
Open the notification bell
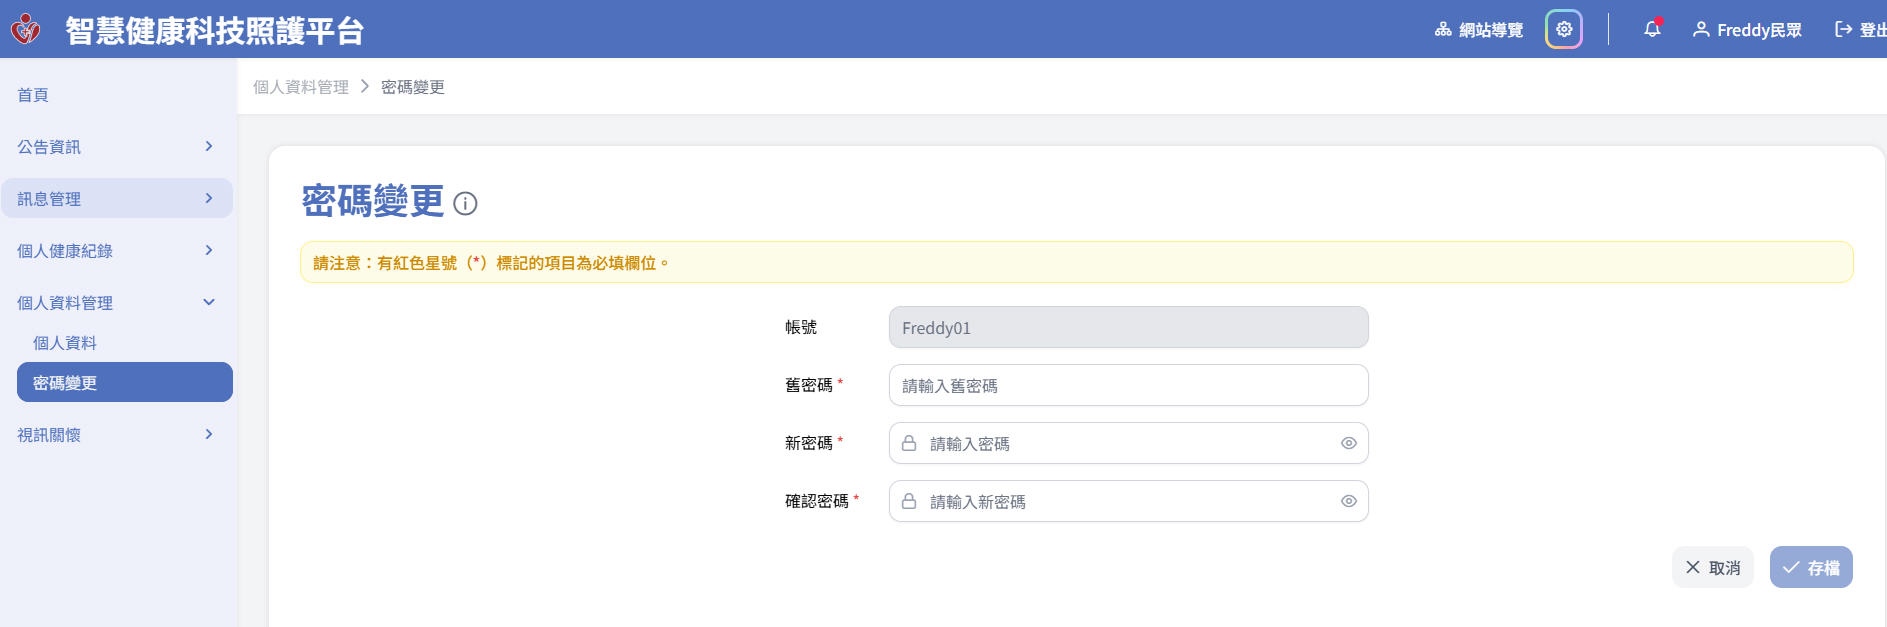click(x=1652, y=29)
